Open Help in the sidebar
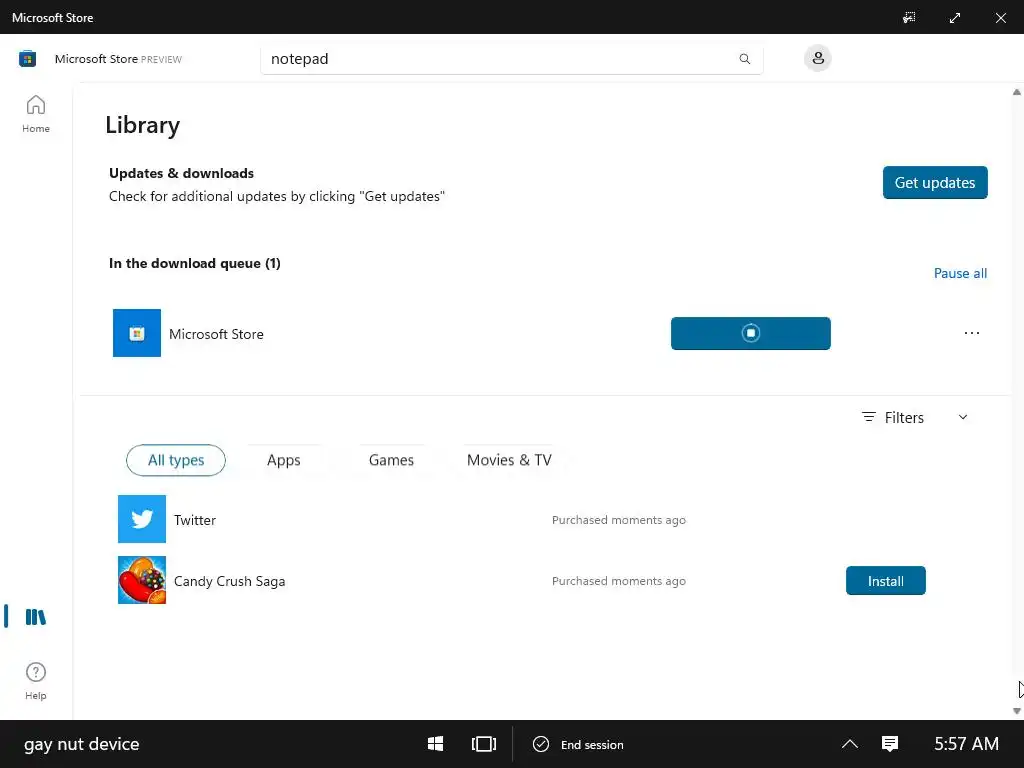Viewport: 1024px width, 768px height. [36, 681]
